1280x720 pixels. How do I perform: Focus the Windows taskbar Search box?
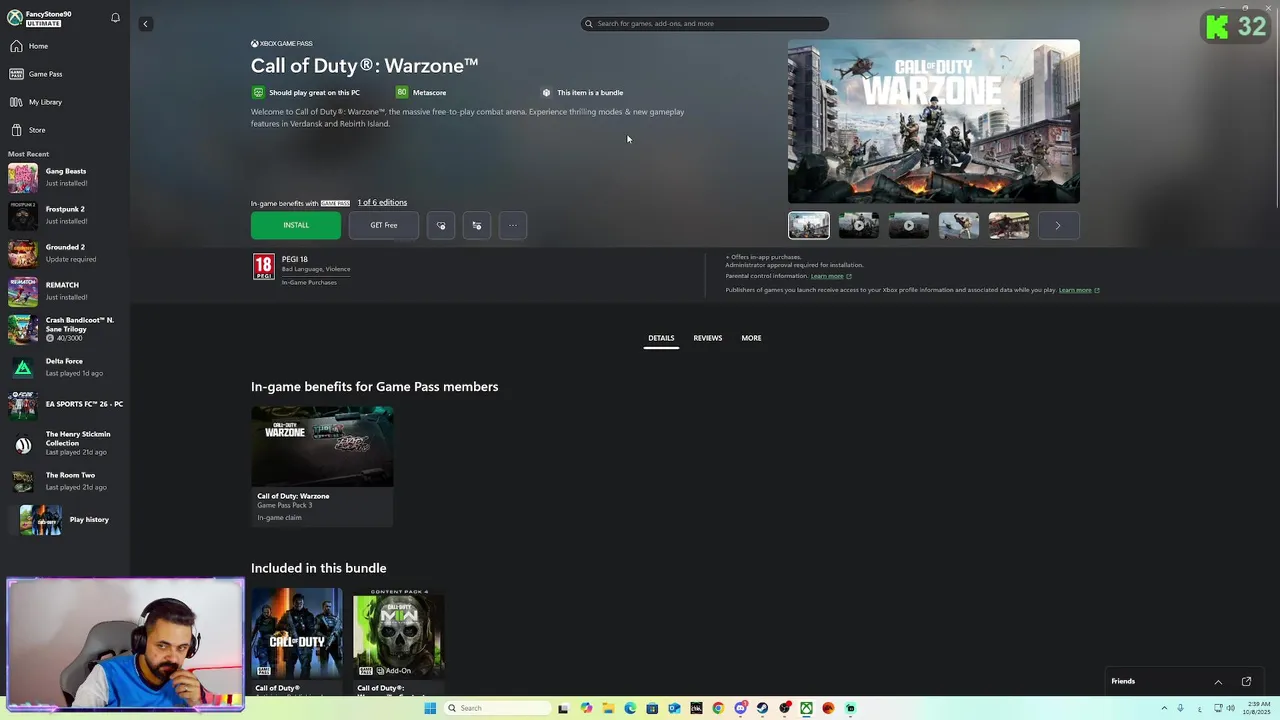pos(498,708)
